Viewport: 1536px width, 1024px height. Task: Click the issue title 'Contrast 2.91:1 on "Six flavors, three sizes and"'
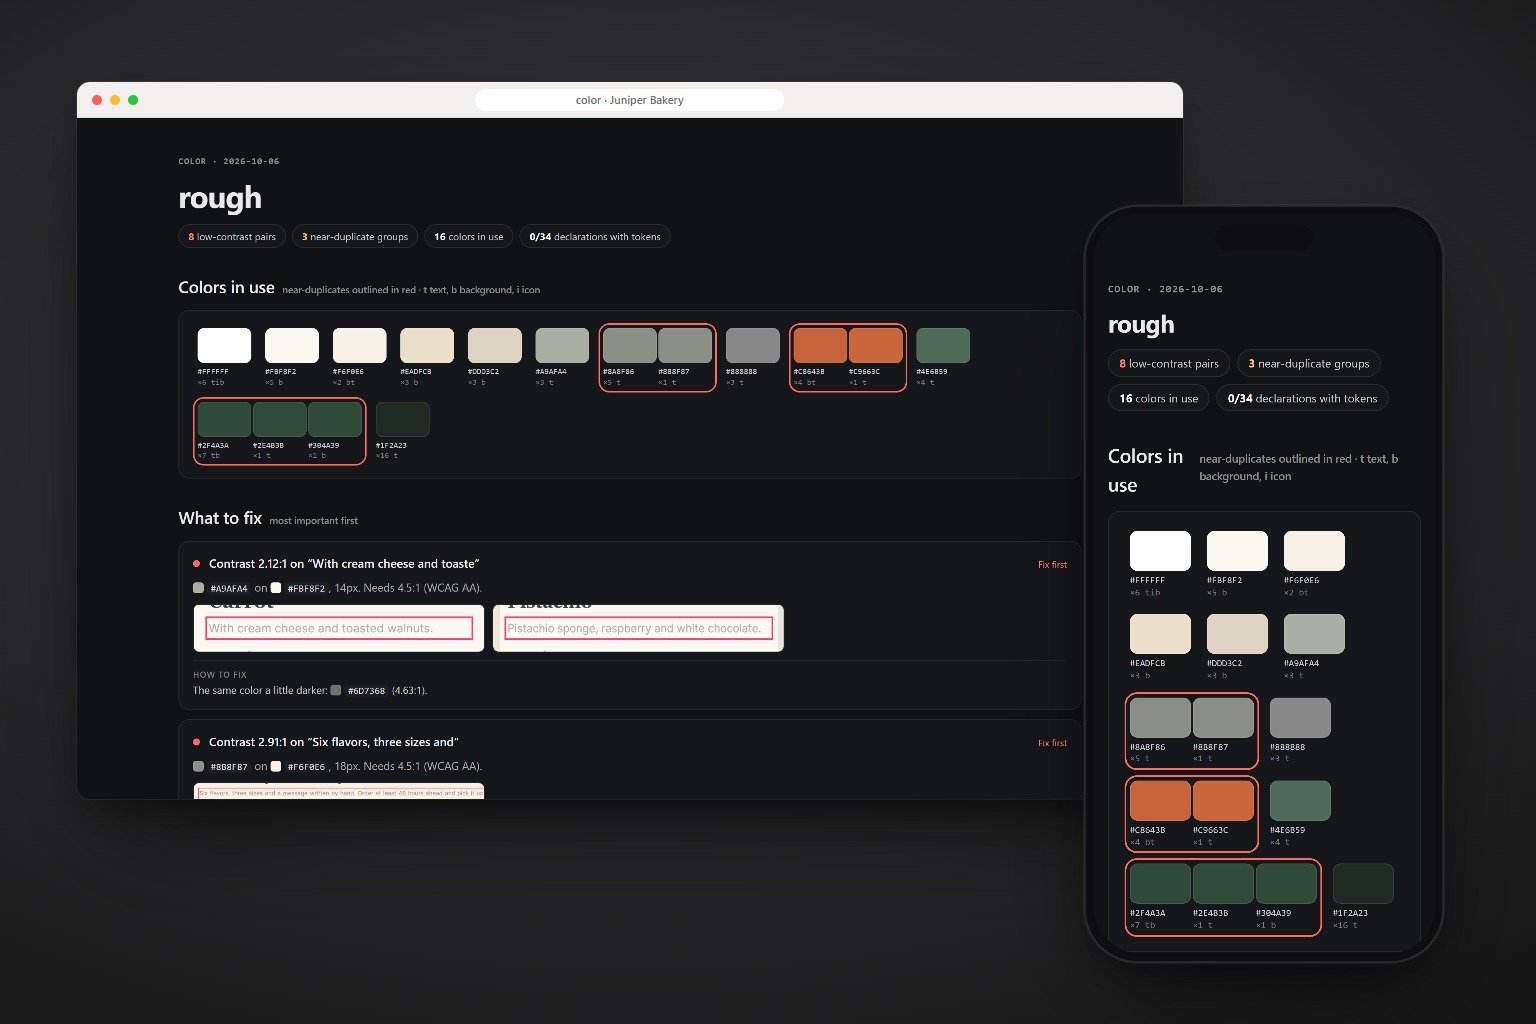[334, 742]
